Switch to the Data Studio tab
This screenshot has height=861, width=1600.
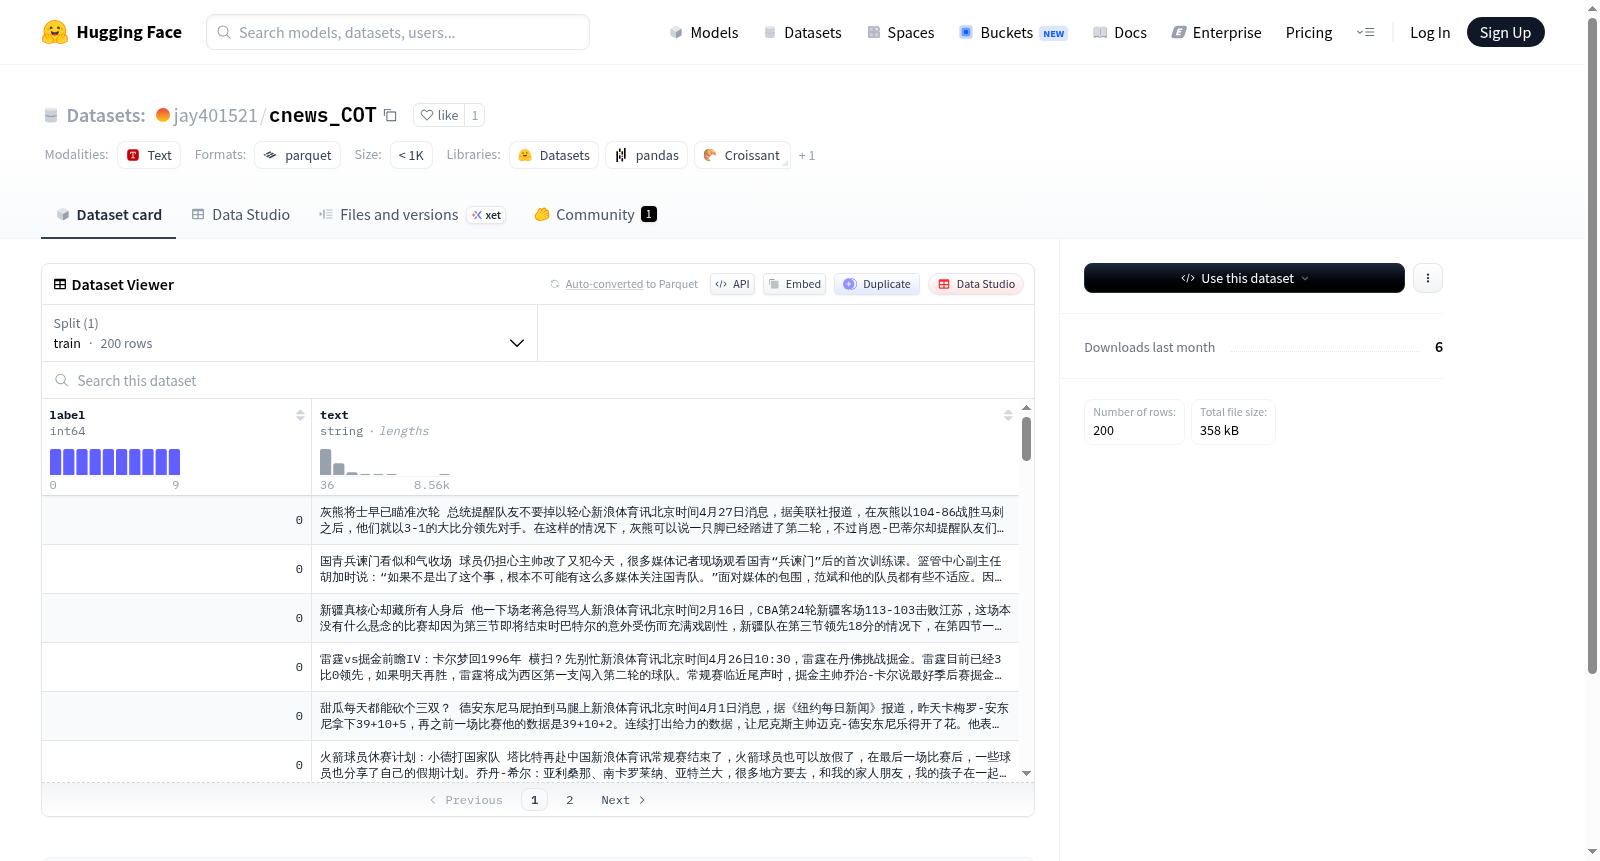click(x=241, y=214)
